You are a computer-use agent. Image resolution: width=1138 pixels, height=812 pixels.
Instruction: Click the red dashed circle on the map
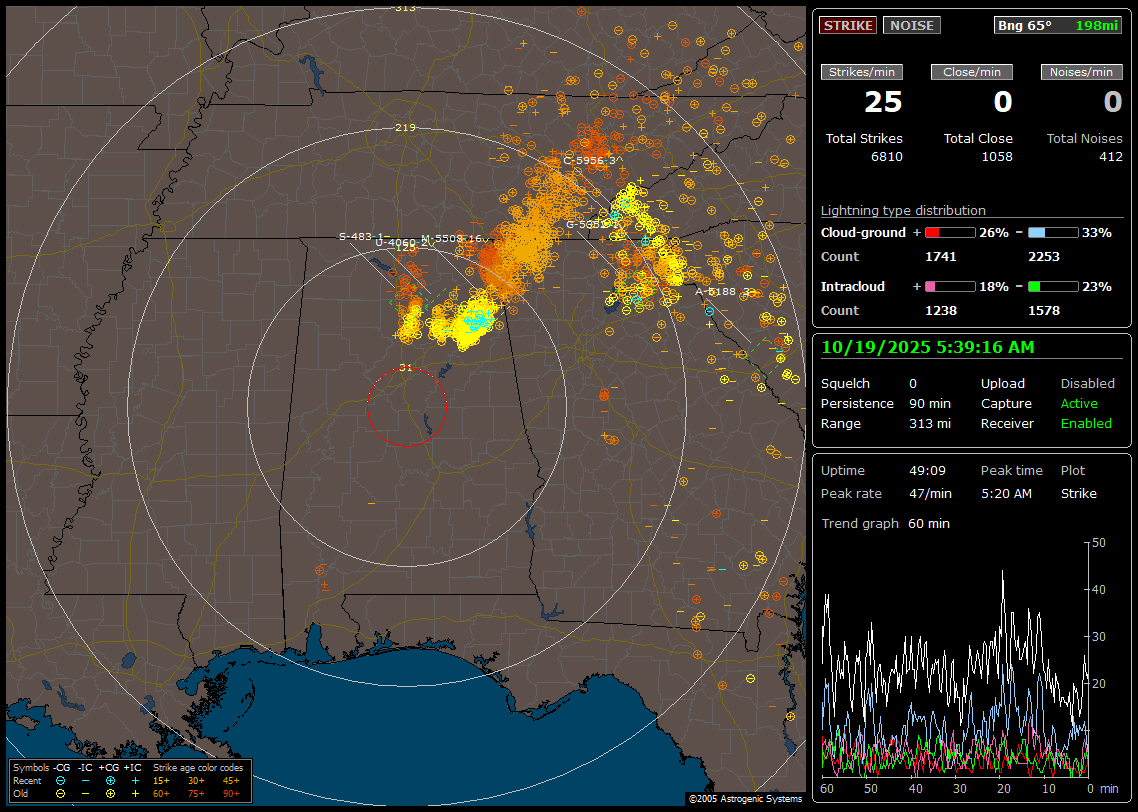pyautogui.click(x=406, y=406)
